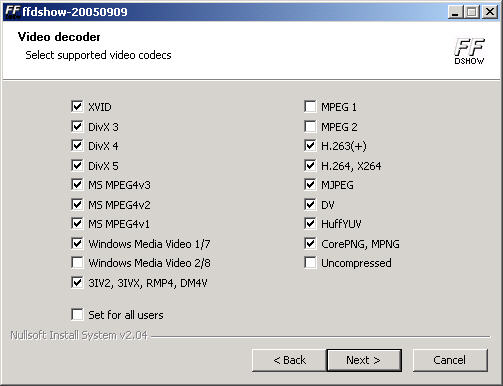Click the ffdshow title bar icon
This screenshot has width=503, height=386.
(13, 12)
